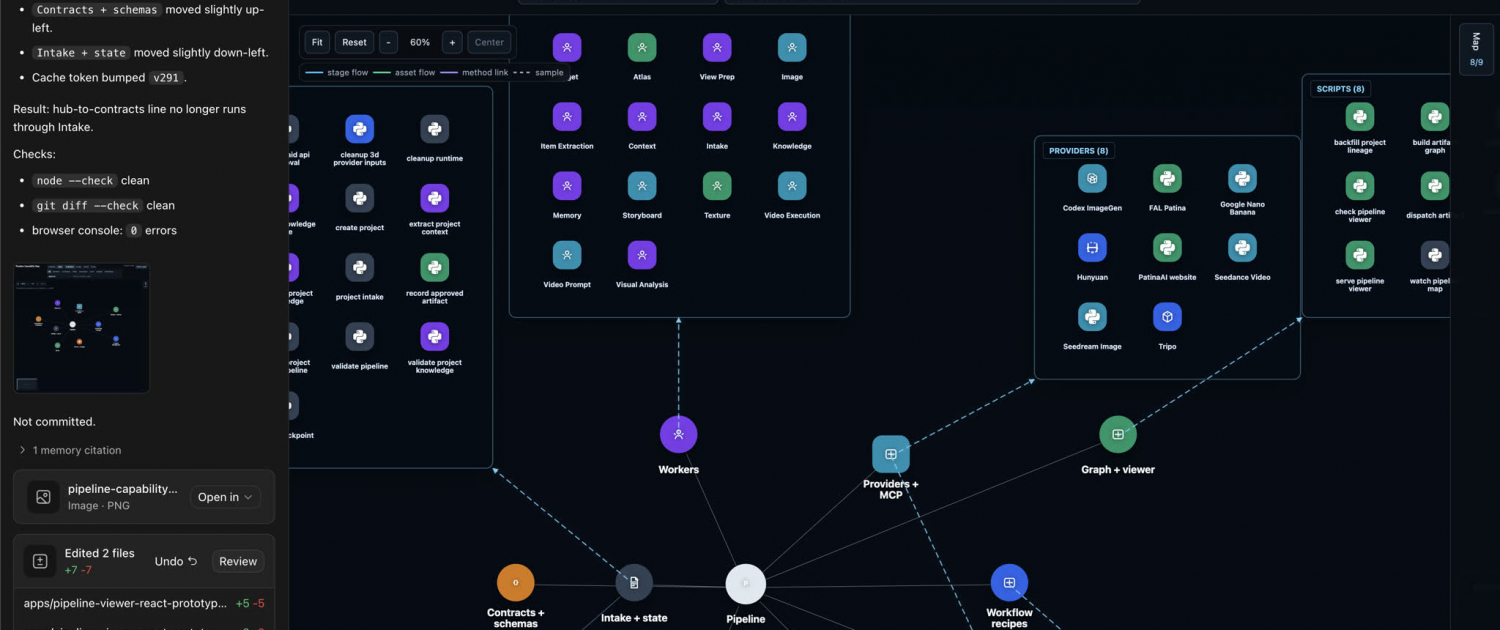Click the Fit view button
This screenshot has width=1500, height=630.
tap(317, 42)
